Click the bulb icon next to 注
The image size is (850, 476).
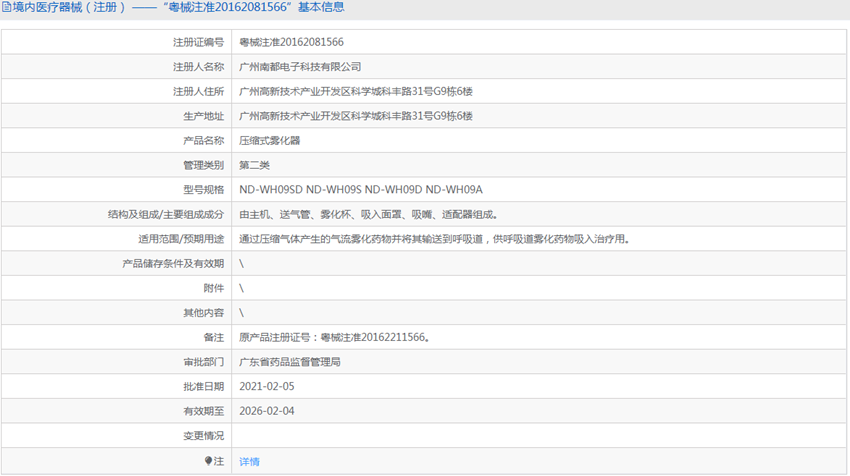[x=208, y=461]
